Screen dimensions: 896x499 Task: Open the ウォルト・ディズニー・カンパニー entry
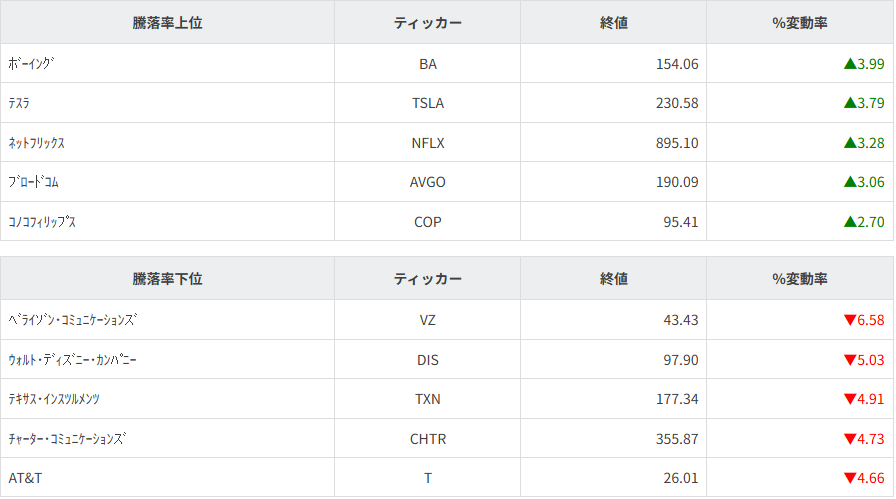point(72,360)
